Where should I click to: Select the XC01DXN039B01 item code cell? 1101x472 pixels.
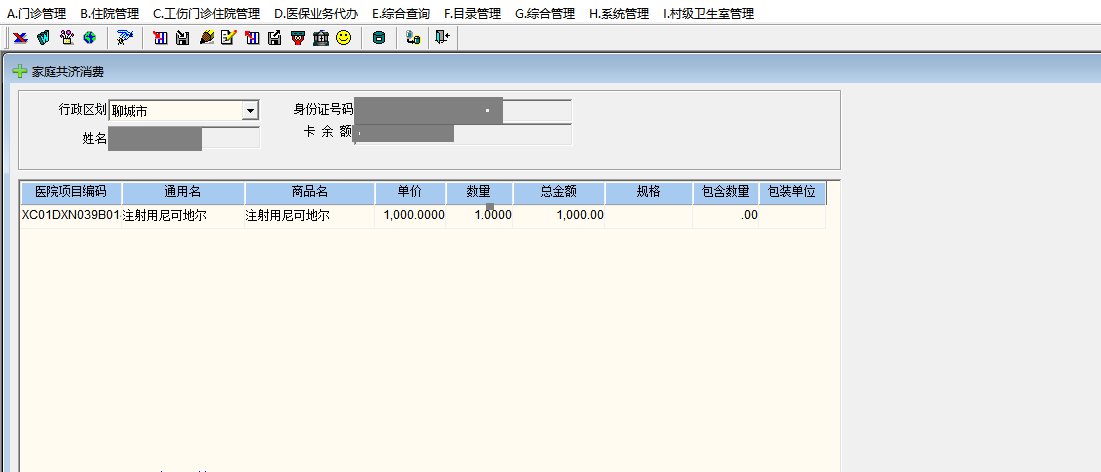[71, 215]
